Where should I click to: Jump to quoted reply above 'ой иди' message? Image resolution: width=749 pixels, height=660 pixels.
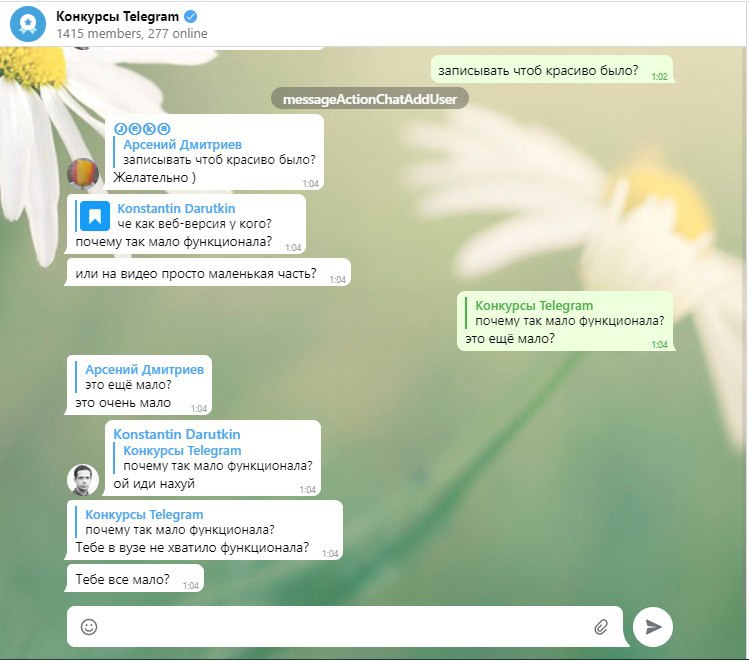pos(213,458)
